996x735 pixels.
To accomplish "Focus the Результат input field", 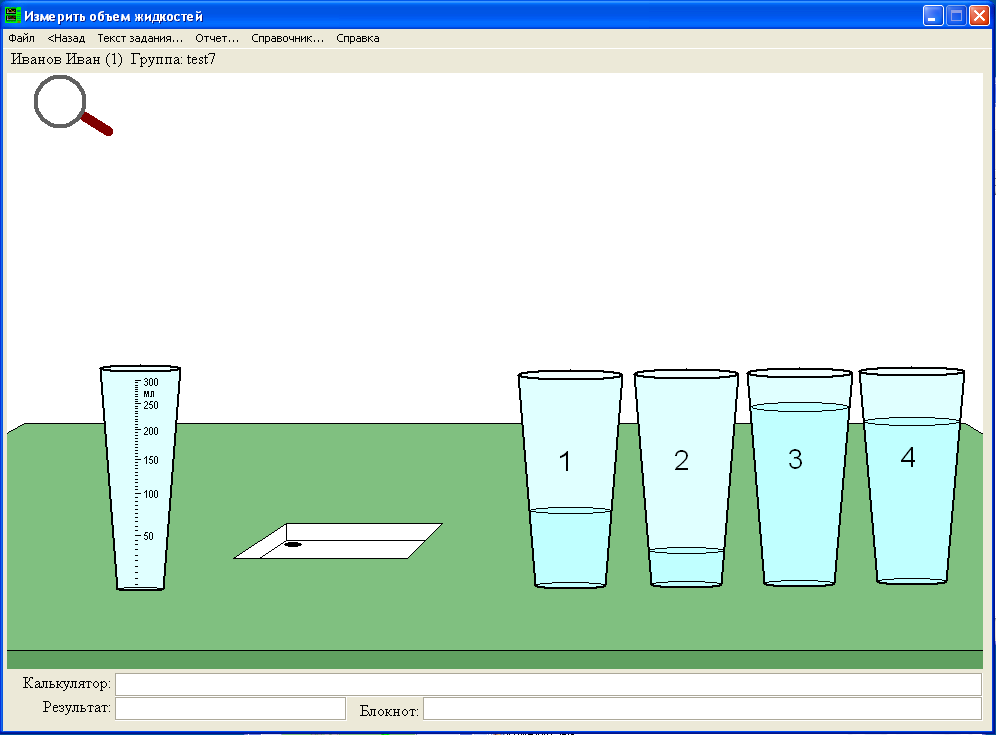I will 230,708.
